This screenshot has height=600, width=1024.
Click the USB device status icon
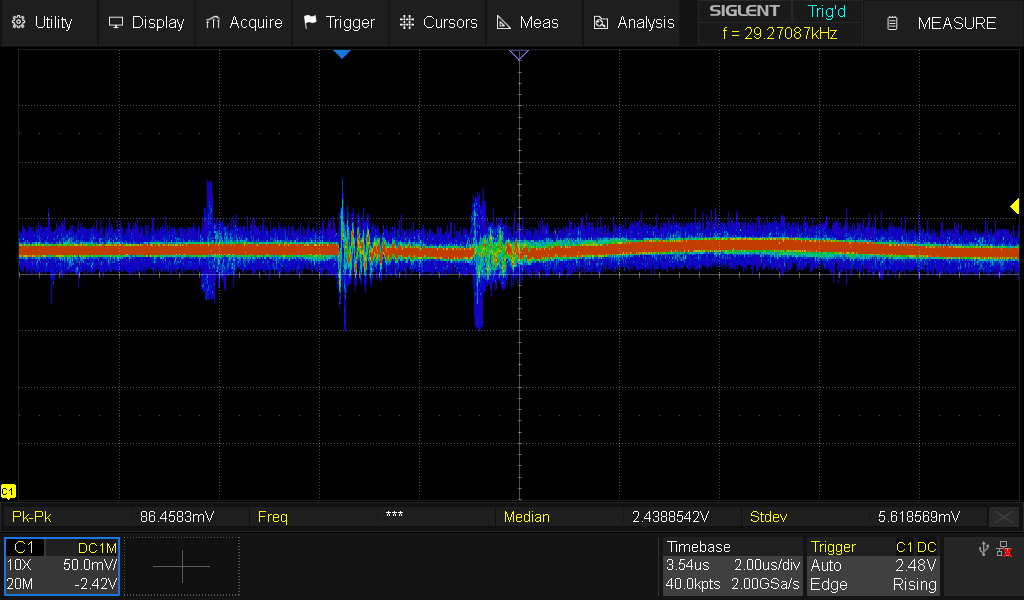(x=984, y=549)
